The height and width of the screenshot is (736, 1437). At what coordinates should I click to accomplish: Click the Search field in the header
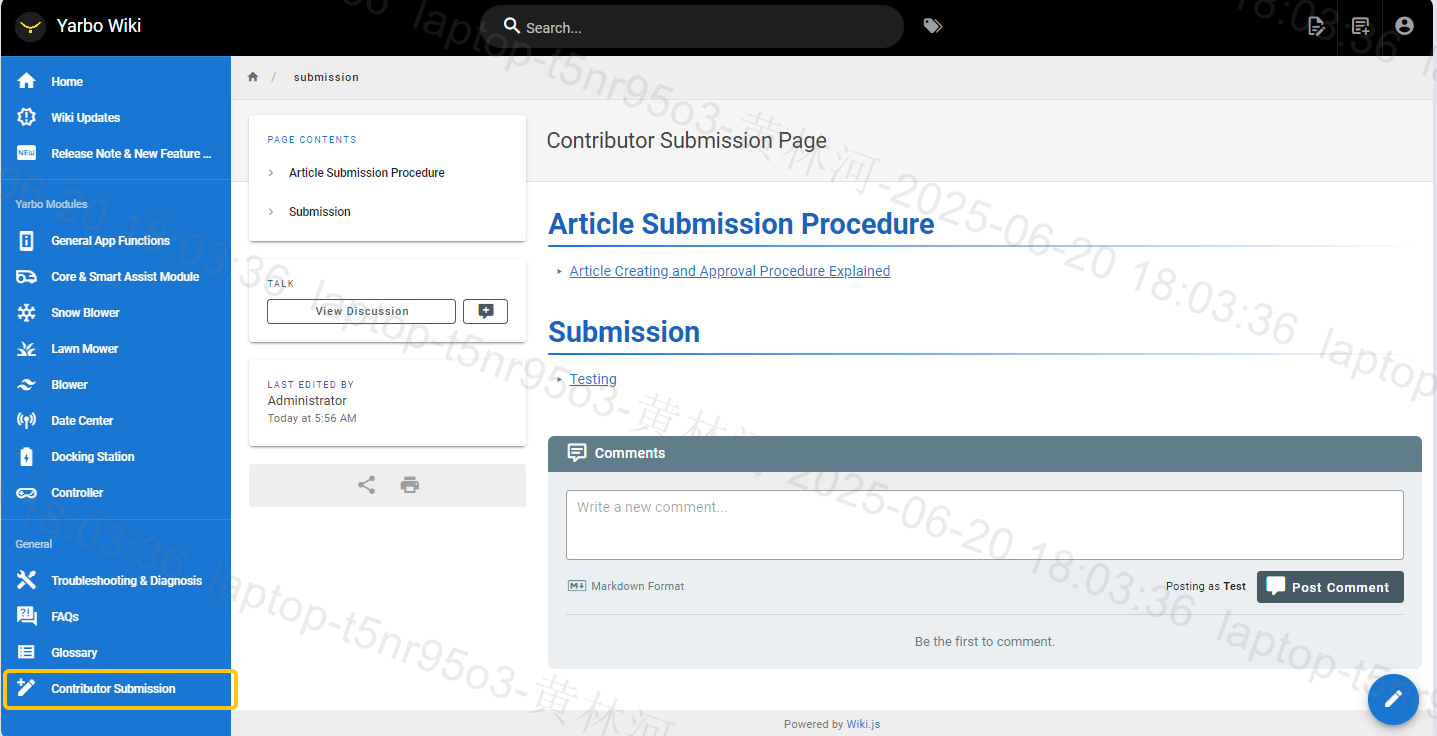click(692, 27)
